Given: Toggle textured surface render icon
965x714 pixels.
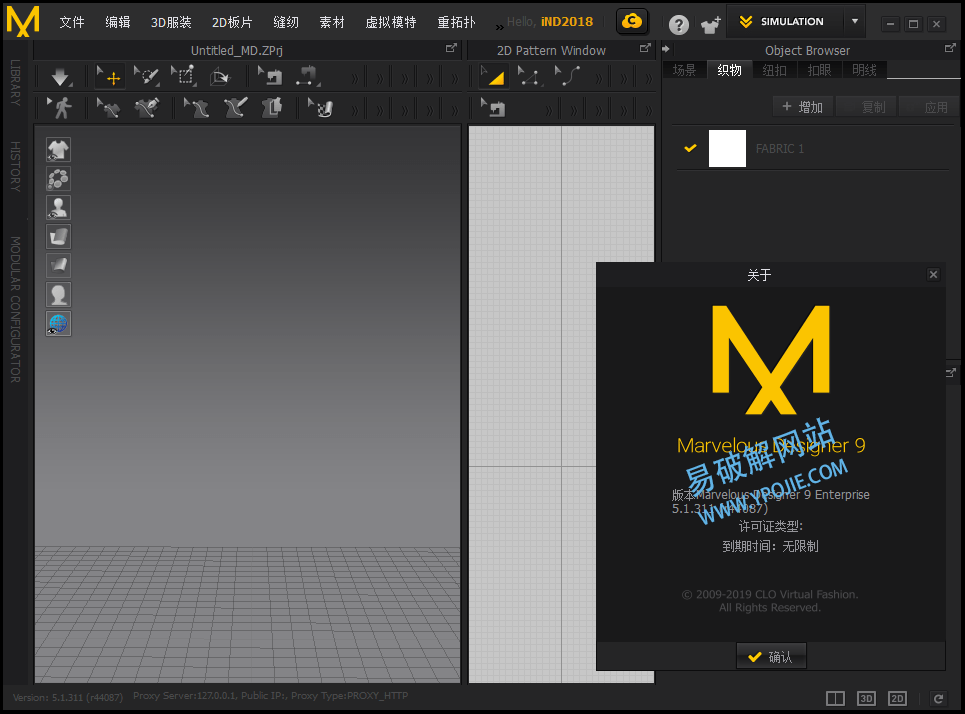Looking at the screenshot, I should click(58, 236).
